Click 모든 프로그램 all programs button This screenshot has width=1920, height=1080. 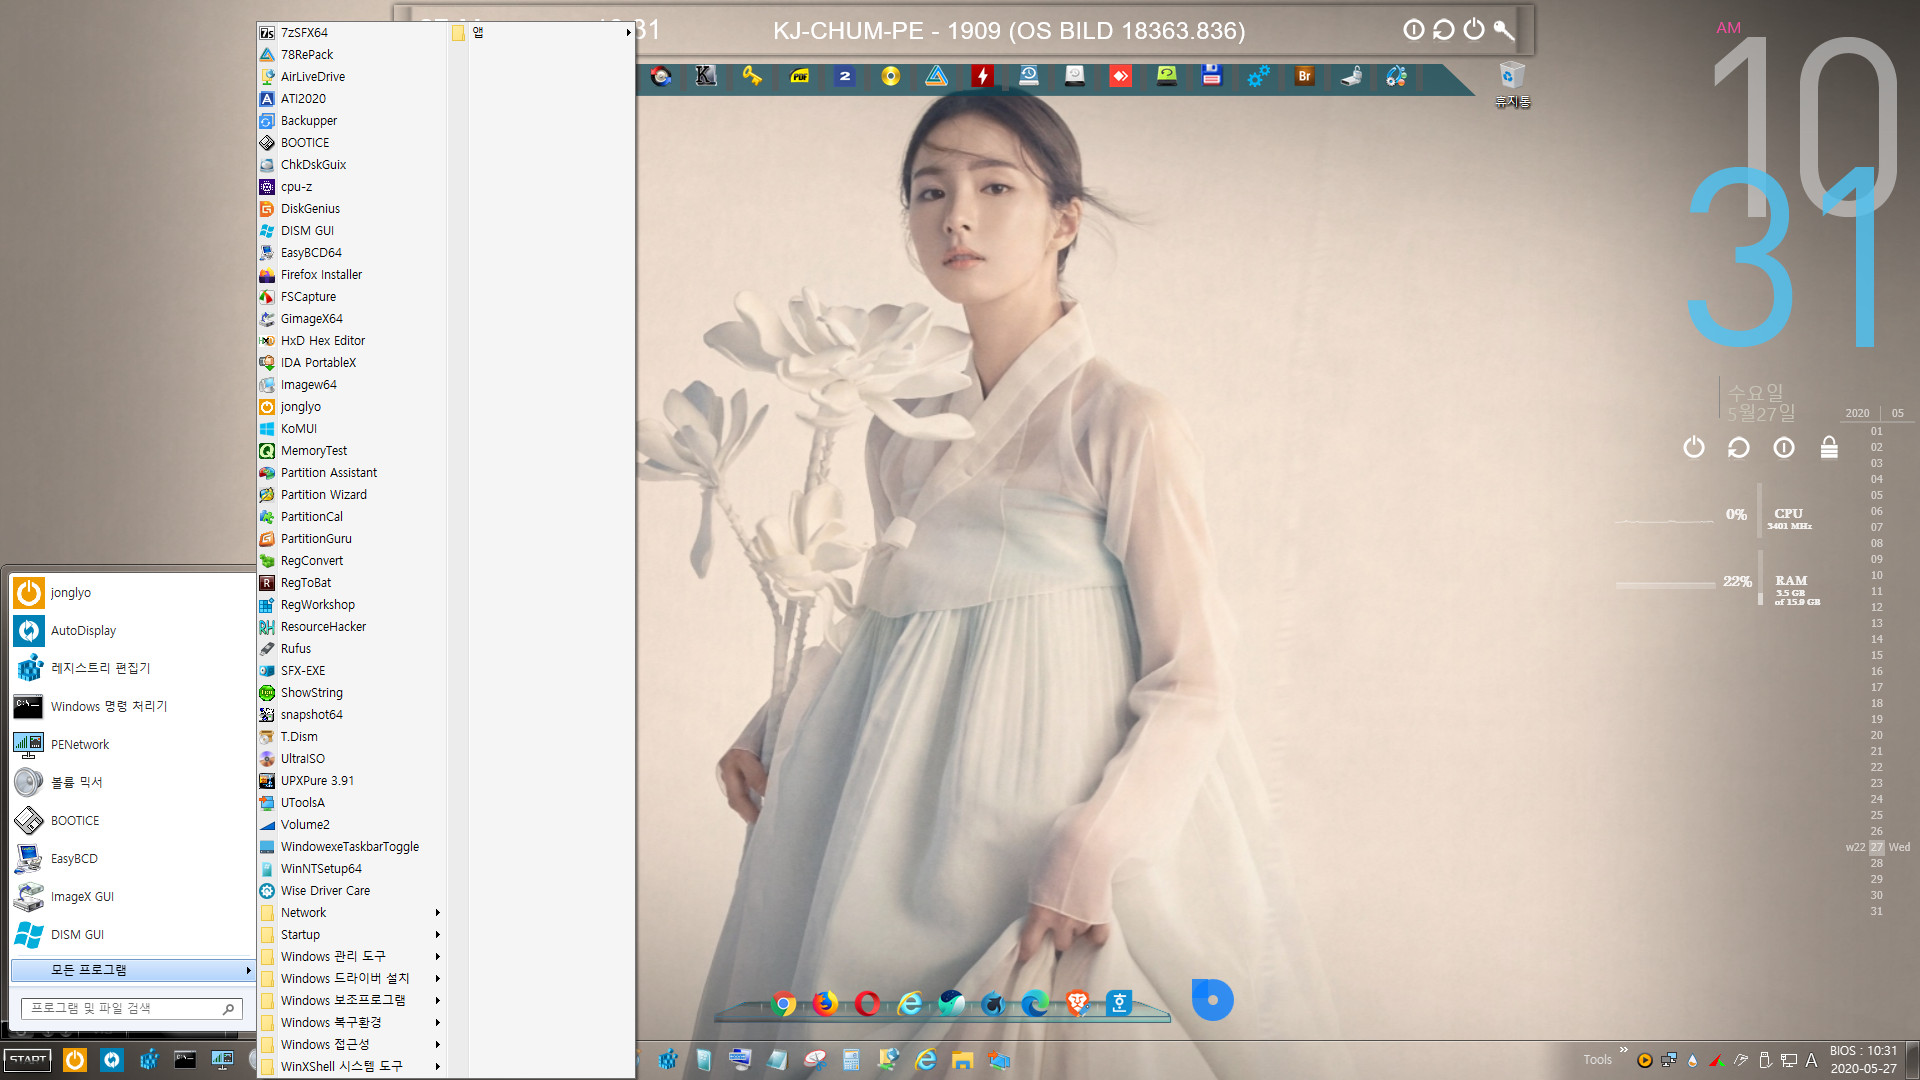click(132, 970)
